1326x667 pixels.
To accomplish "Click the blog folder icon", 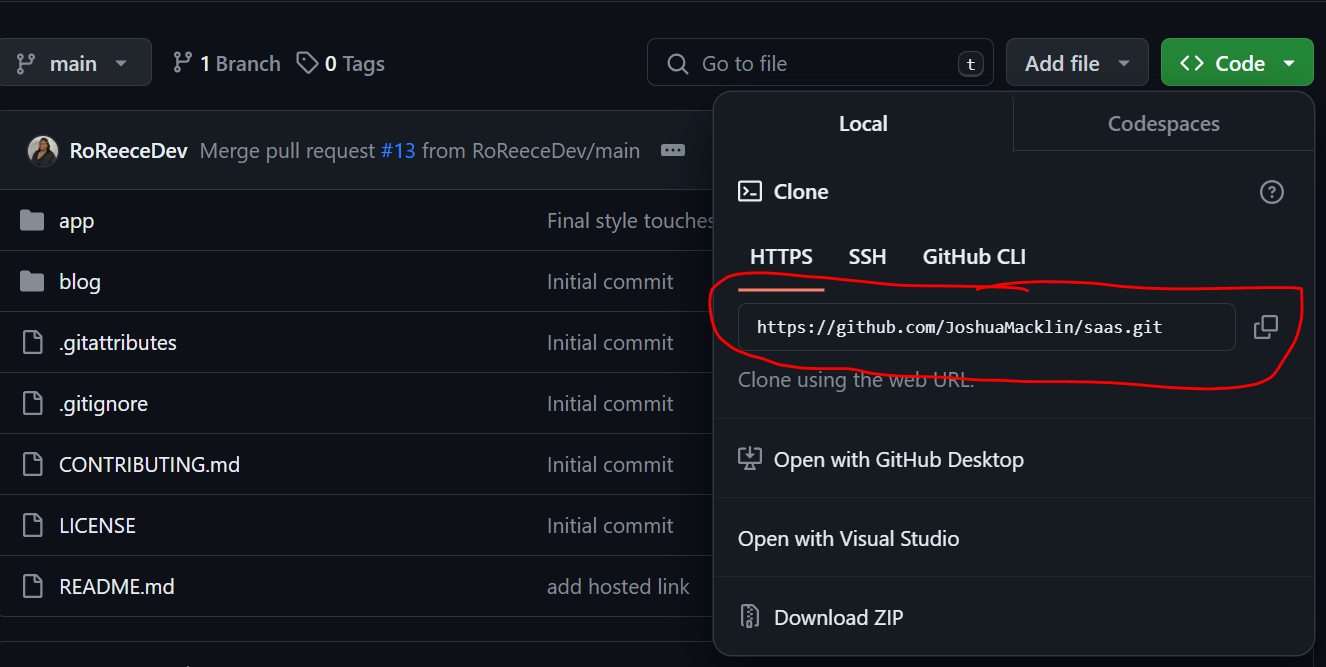I will 33,282.
